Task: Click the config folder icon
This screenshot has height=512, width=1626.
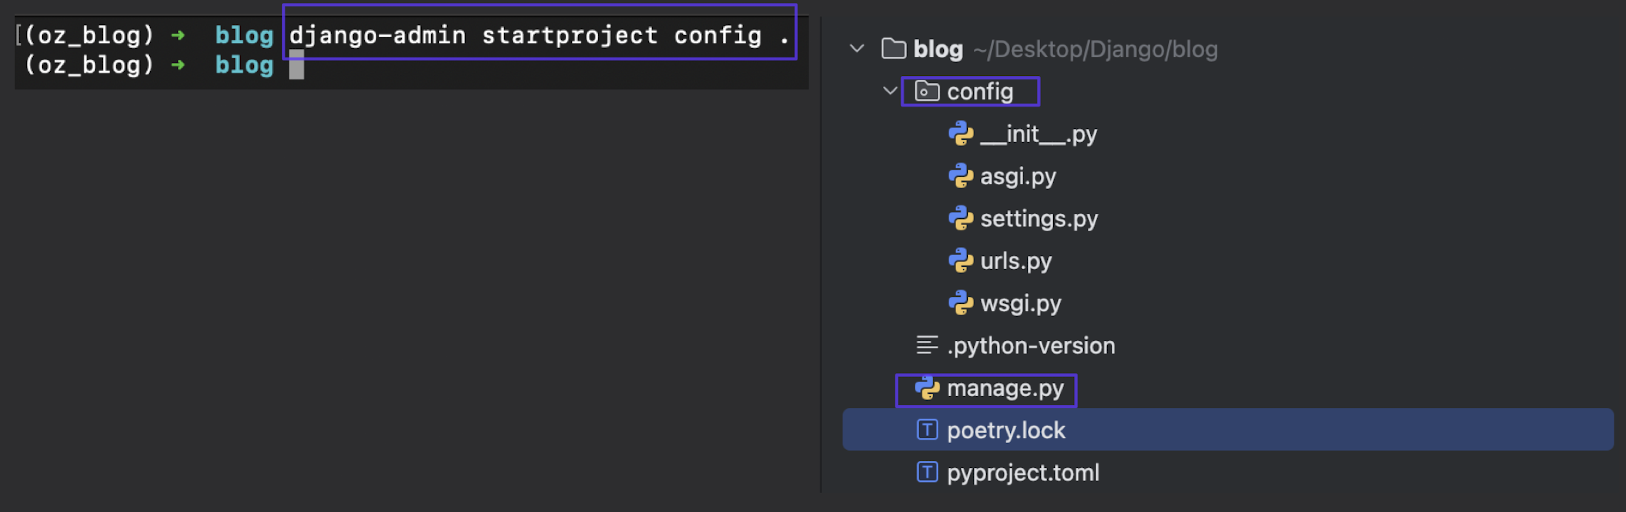Action: (x=927, y=92)
